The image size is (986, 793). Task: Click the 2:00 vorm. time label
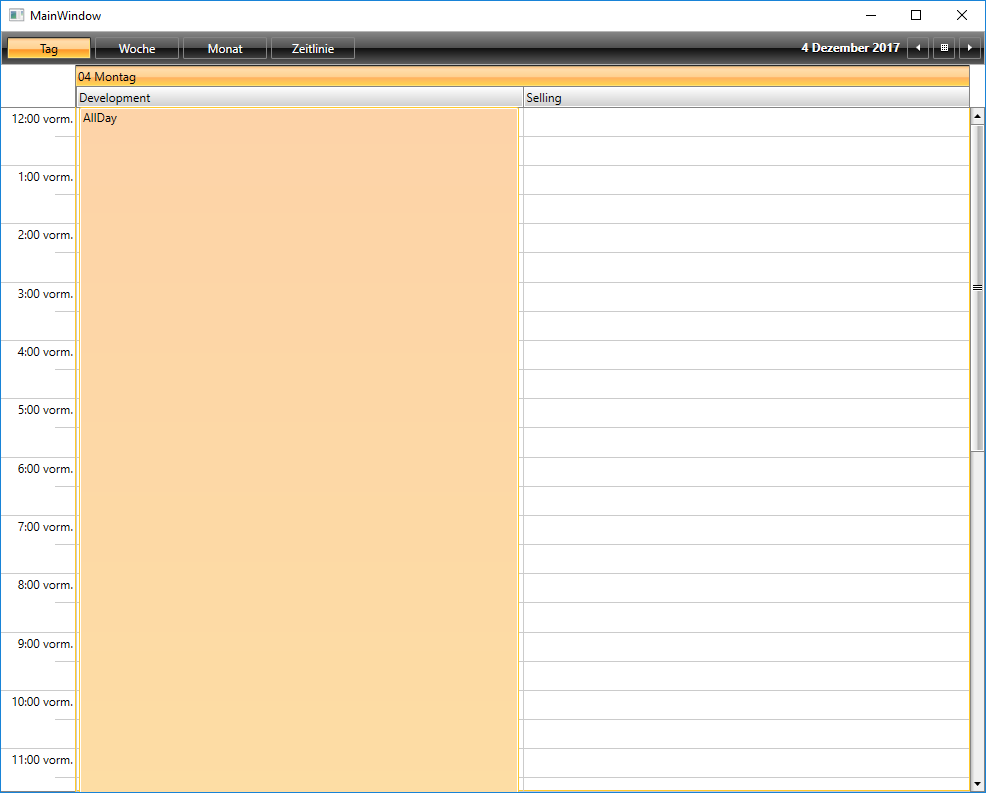pyautogui.click(x=45, y=235)
